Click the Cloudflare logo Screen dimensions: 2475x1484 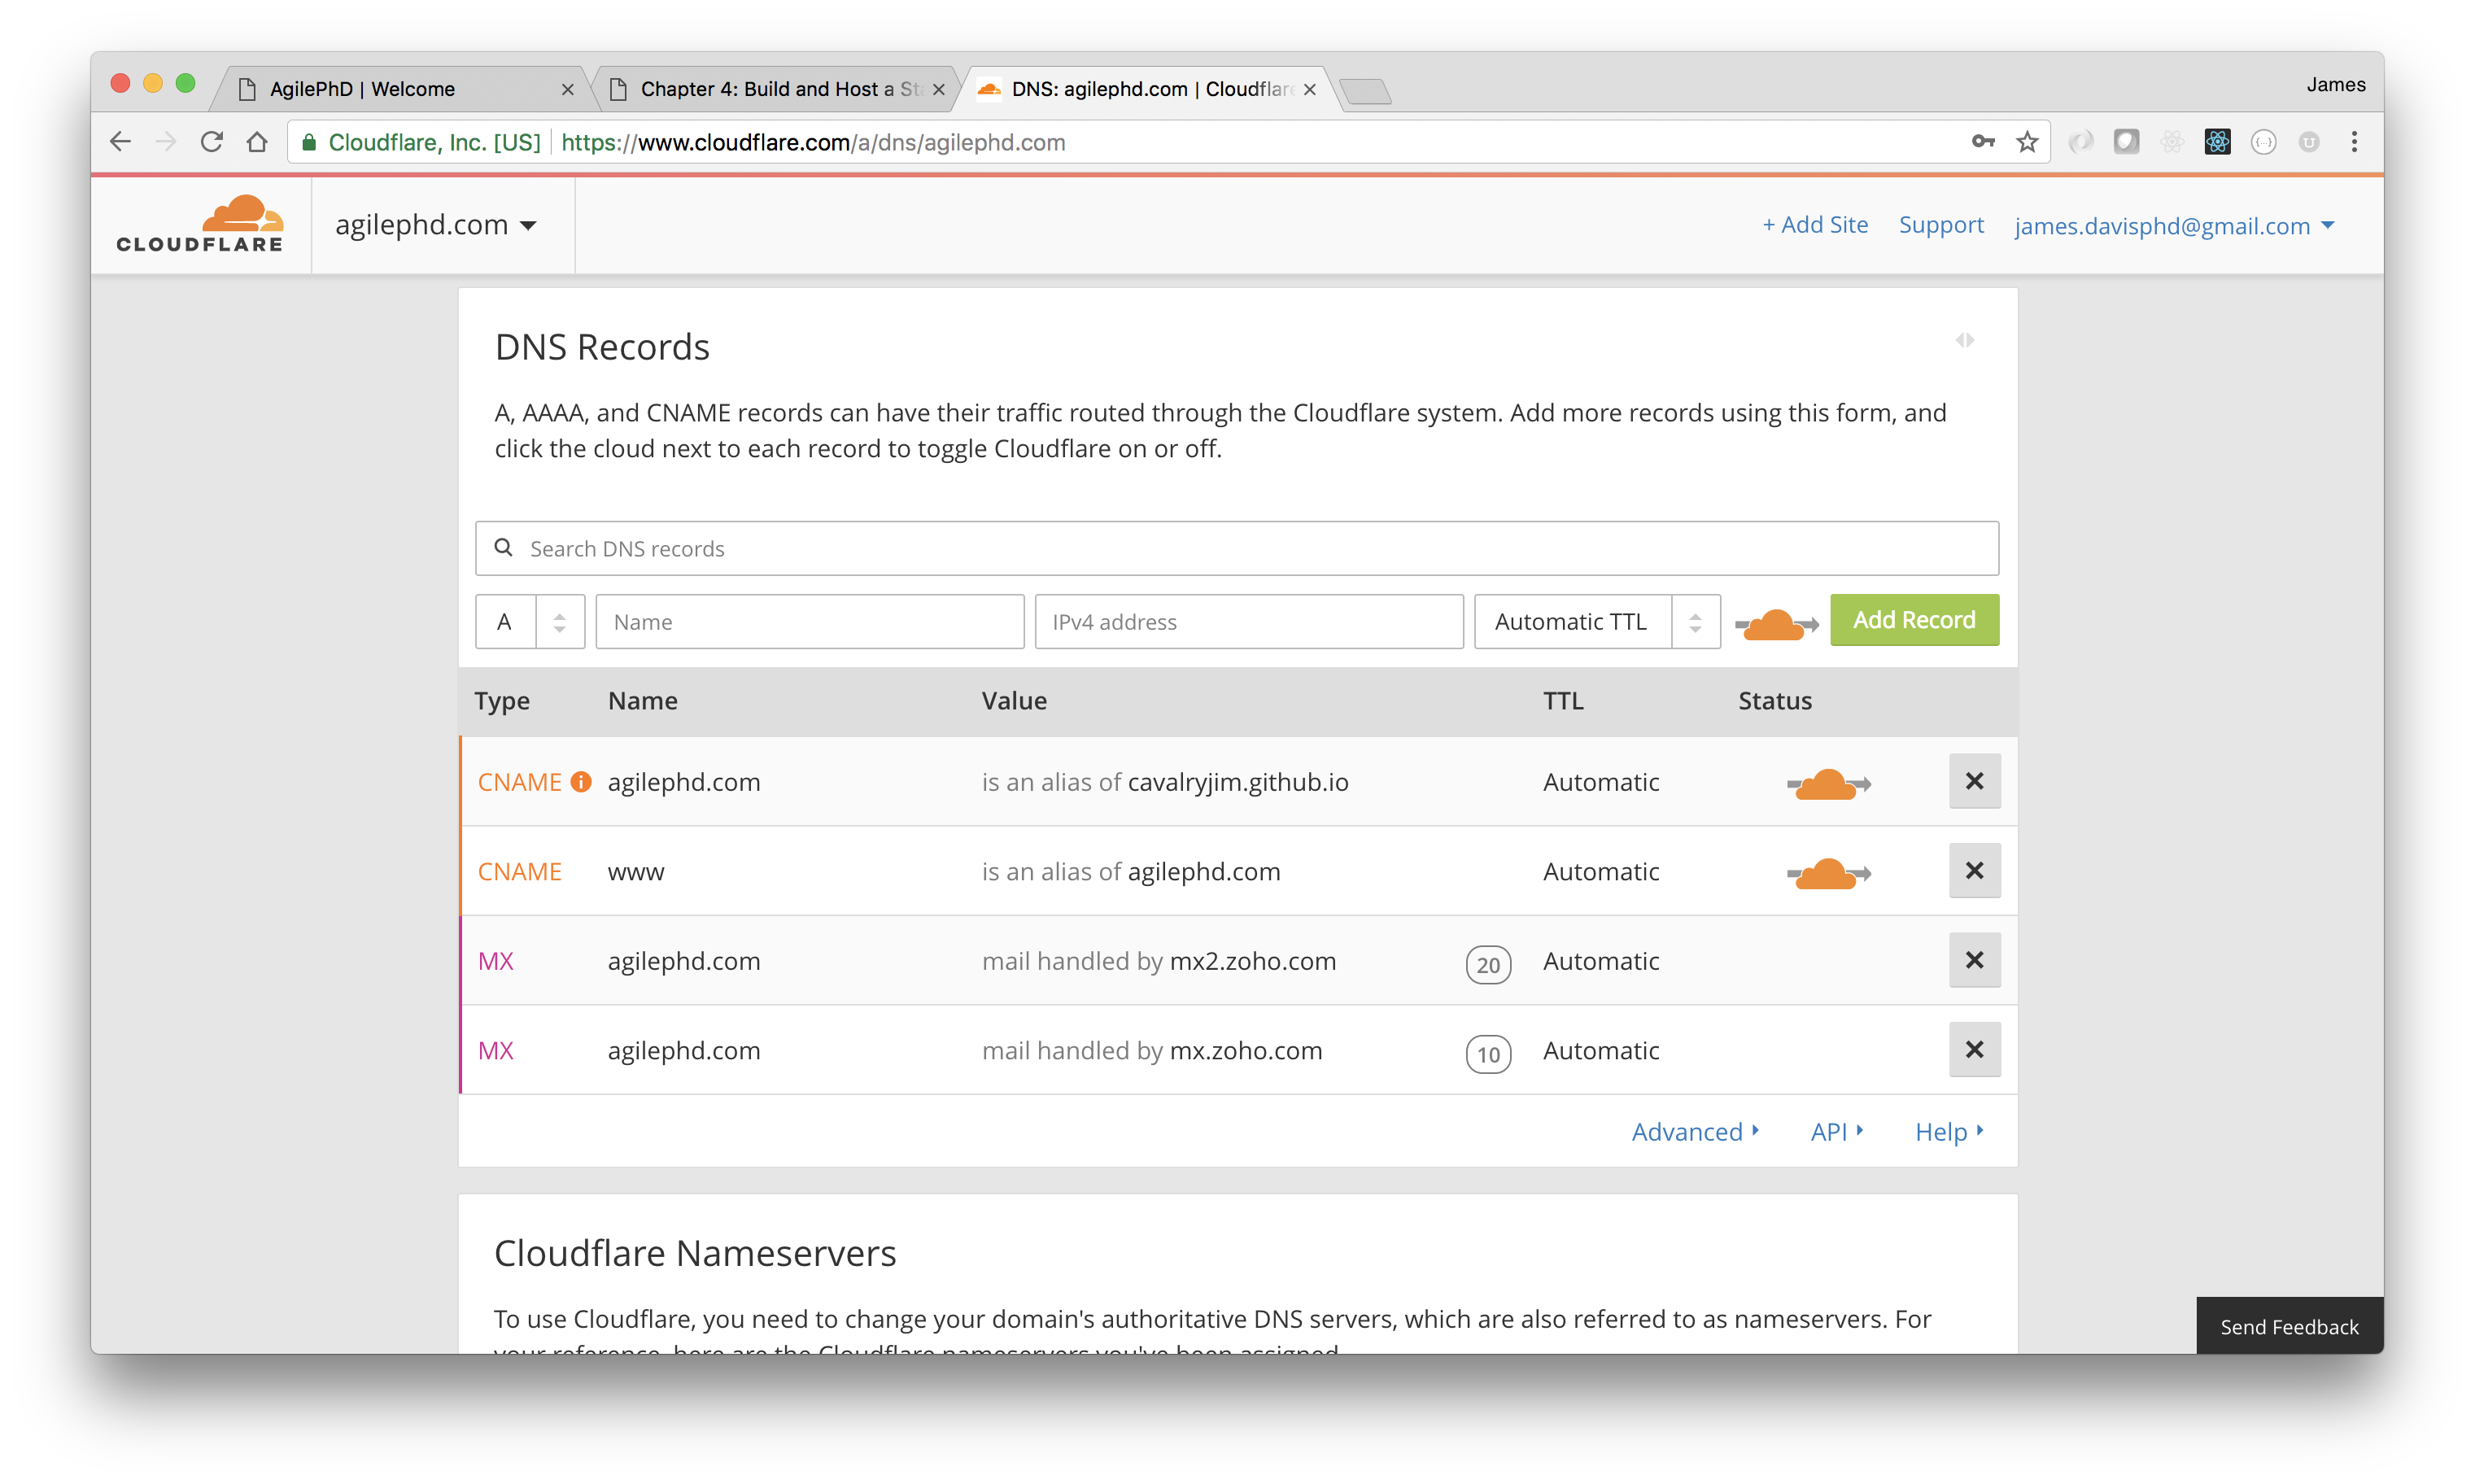(200, 224)
